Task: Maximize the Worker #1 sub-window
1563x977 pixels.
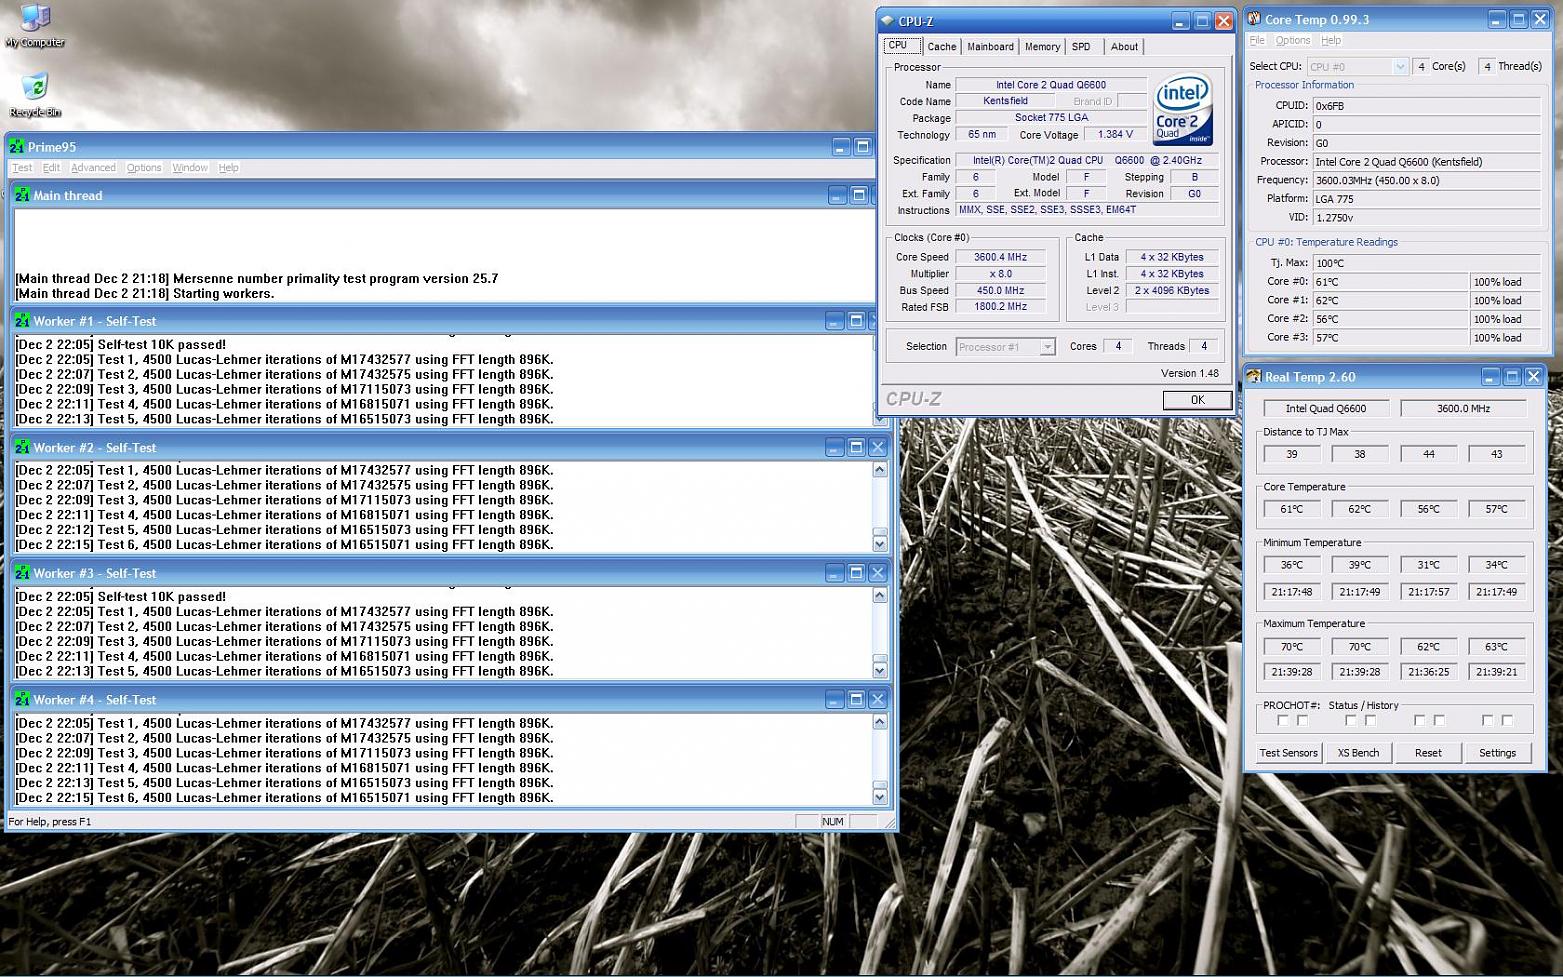Action: pyautogui.click(x=856, y=321)
